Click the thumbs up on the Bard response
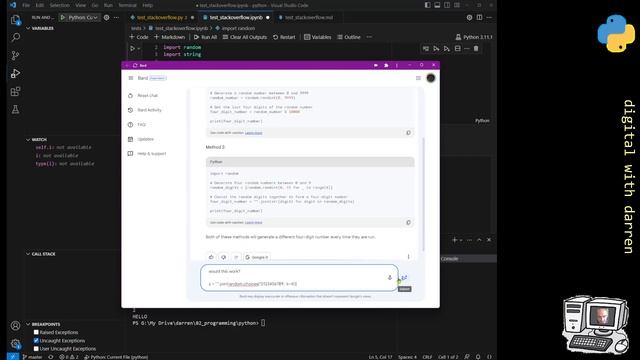The height and width of the screenshot is (360, 640). point(211,257)
